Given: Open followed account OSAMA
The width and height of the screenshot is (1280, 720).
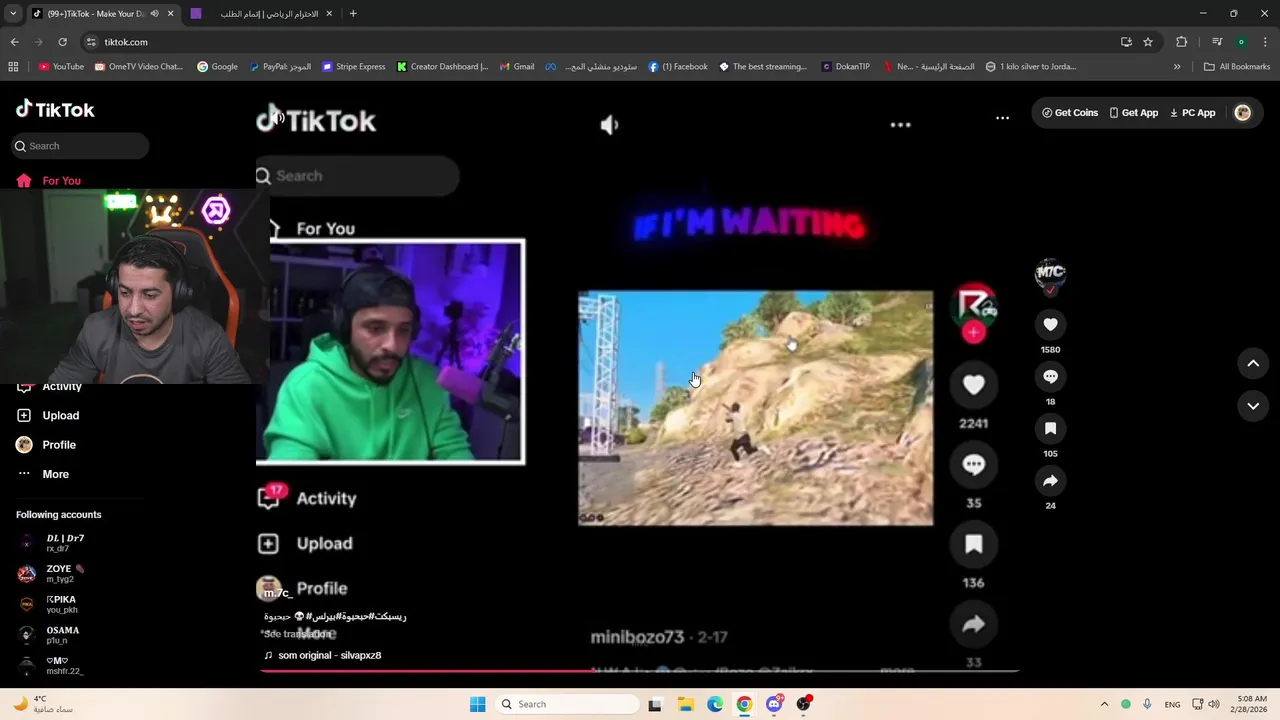Looking at the screenshot, I should click(x=49, y=635).
